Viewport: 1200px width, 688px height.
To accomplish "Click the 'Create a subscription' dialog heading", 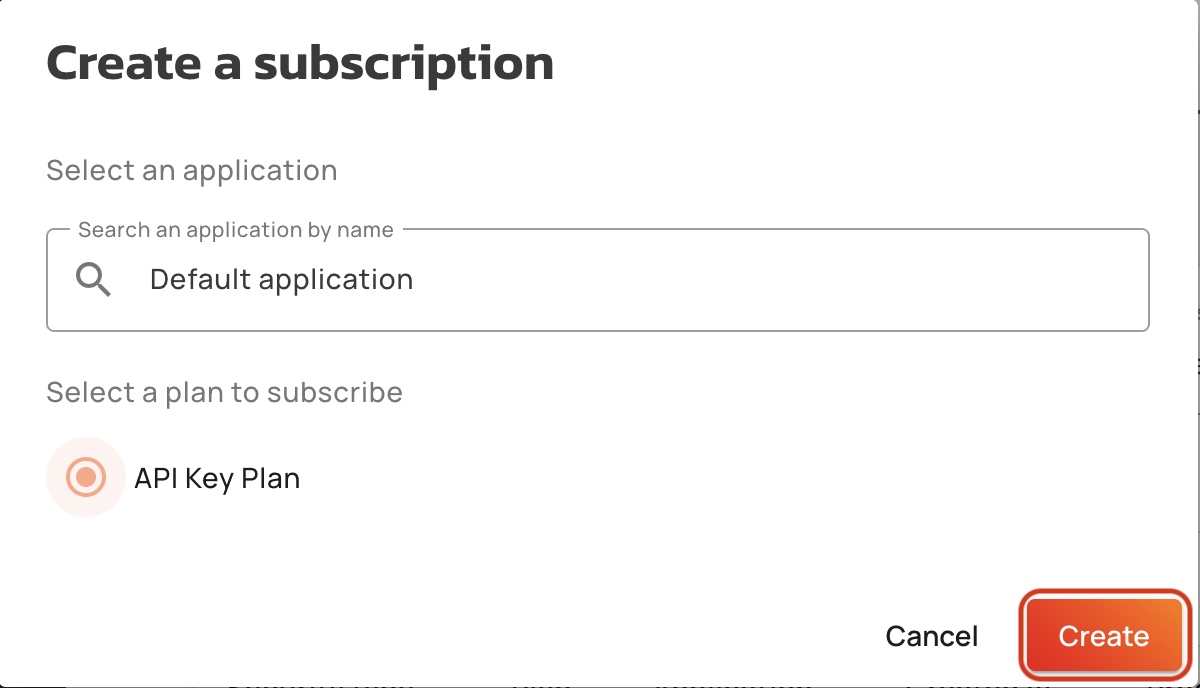I will pos(300,62).
